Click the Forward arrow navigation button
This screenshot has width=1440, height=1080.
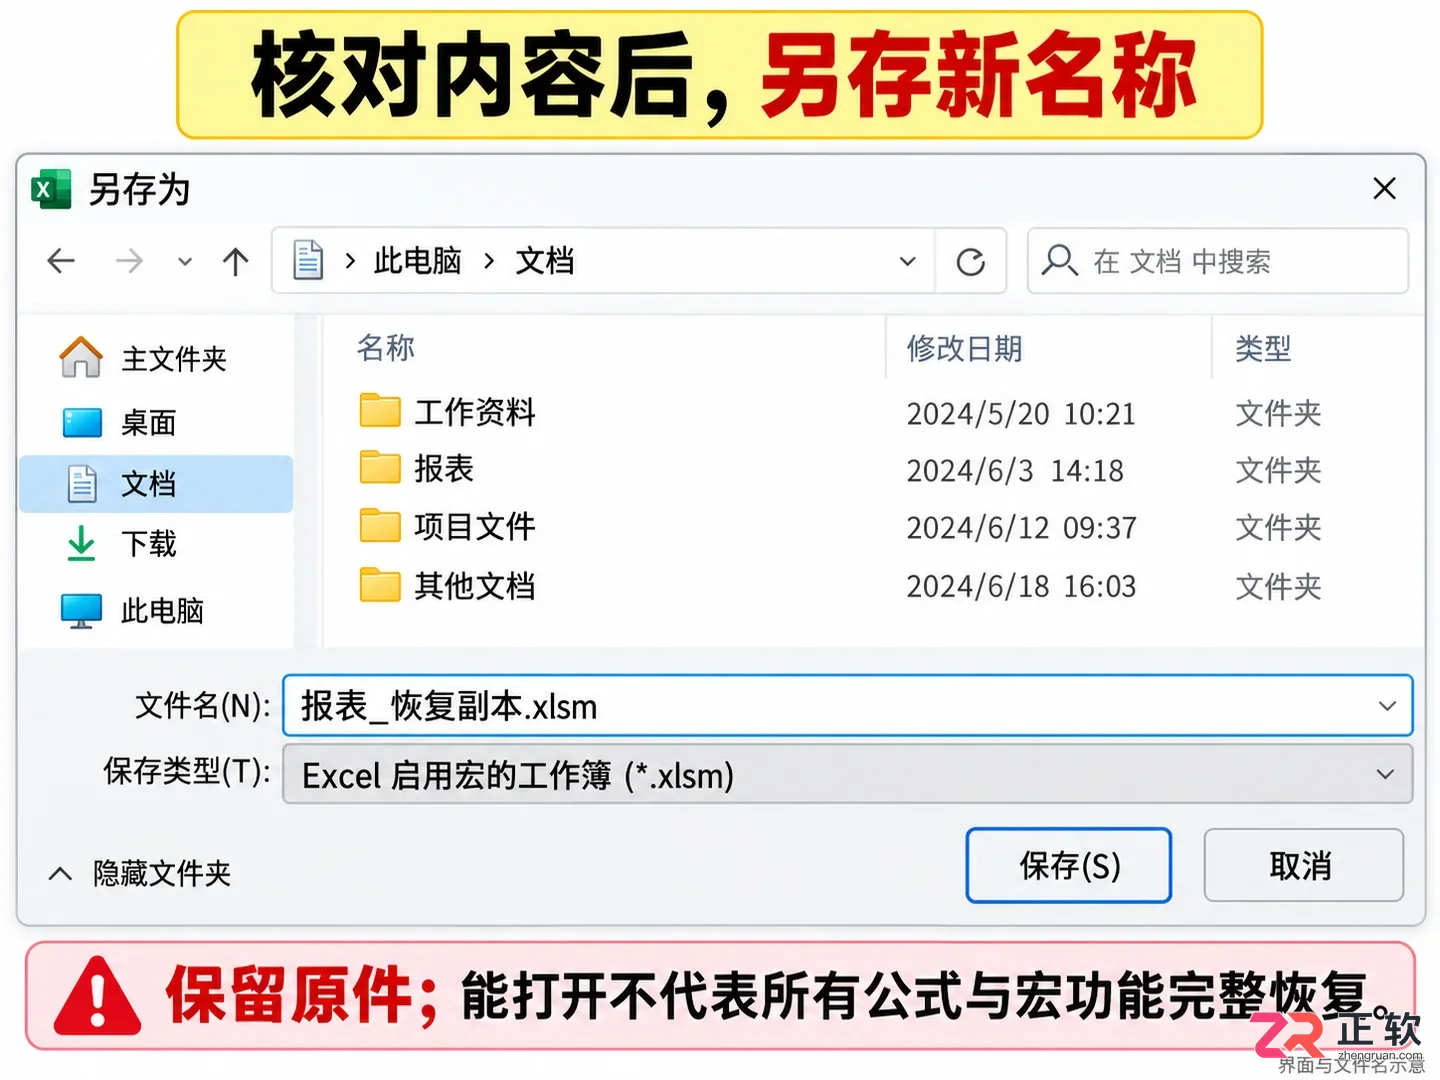point(129,262)
